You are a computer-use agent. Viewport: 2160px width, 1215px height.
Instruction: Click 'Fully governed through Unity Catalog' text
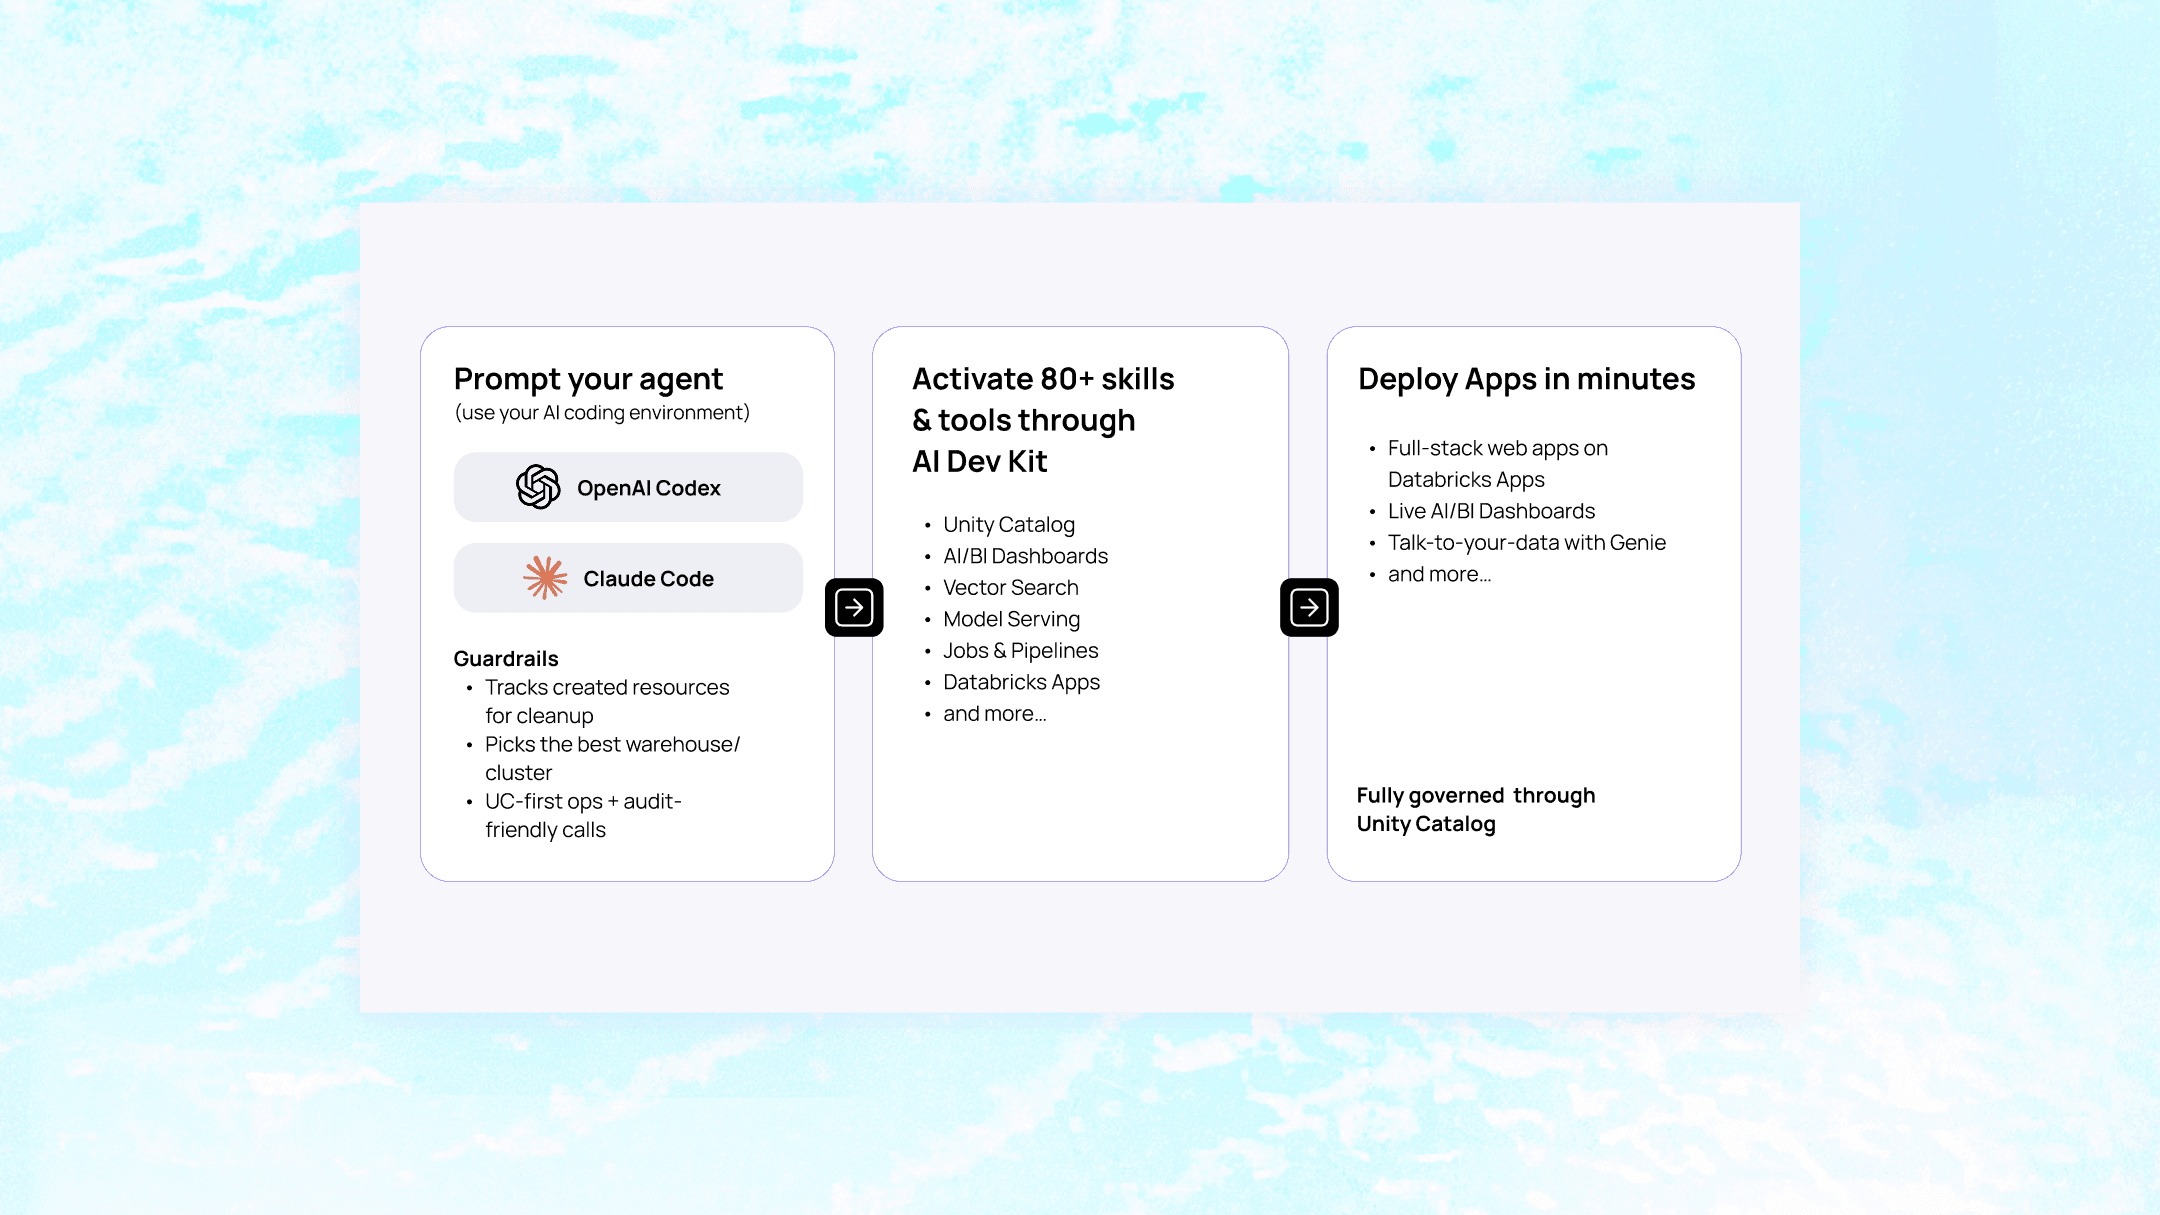[1476, 809]
